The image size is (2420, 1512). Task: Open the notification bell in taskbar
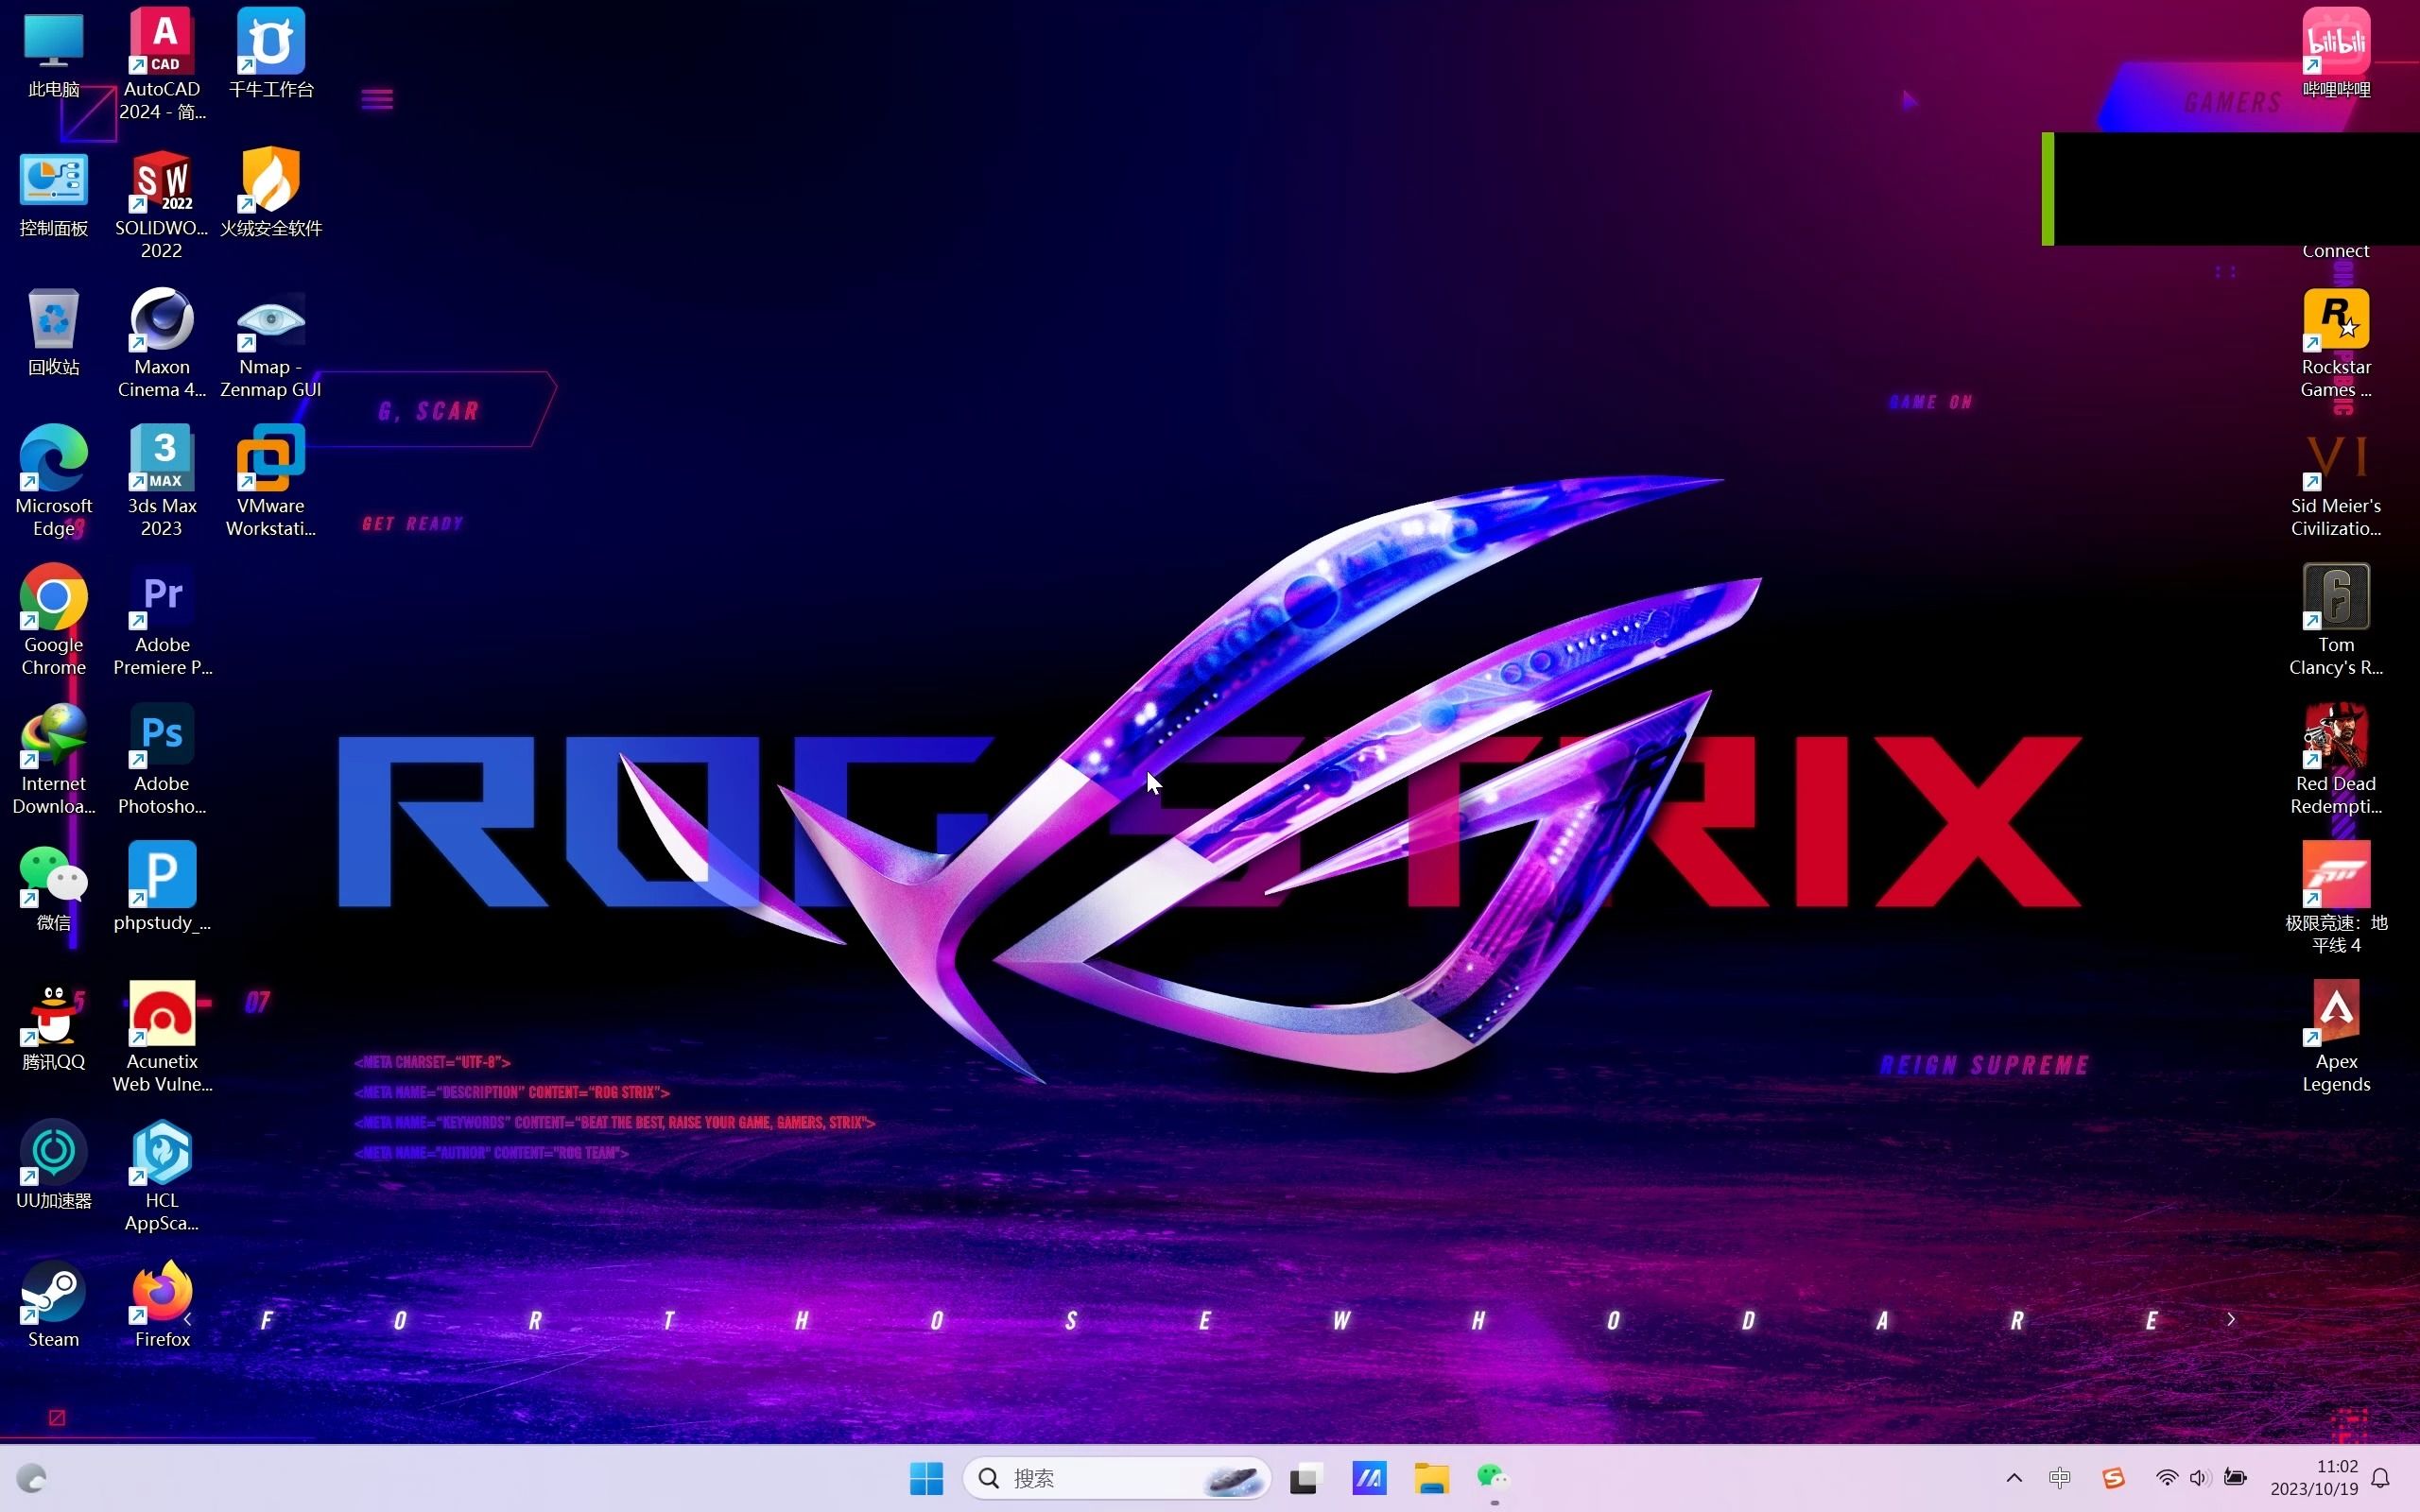pos(2381,1478)
